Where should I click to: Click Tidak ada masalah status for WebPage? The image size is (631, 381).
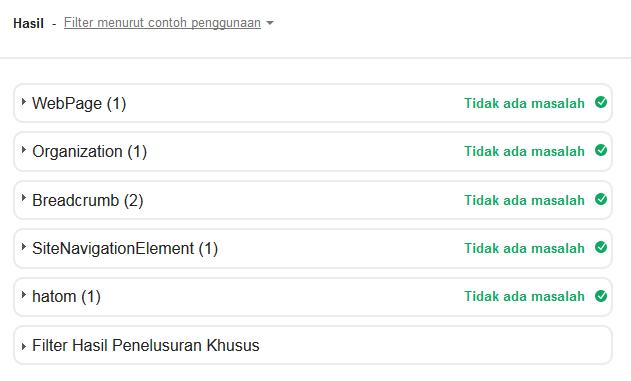(524, 103)
